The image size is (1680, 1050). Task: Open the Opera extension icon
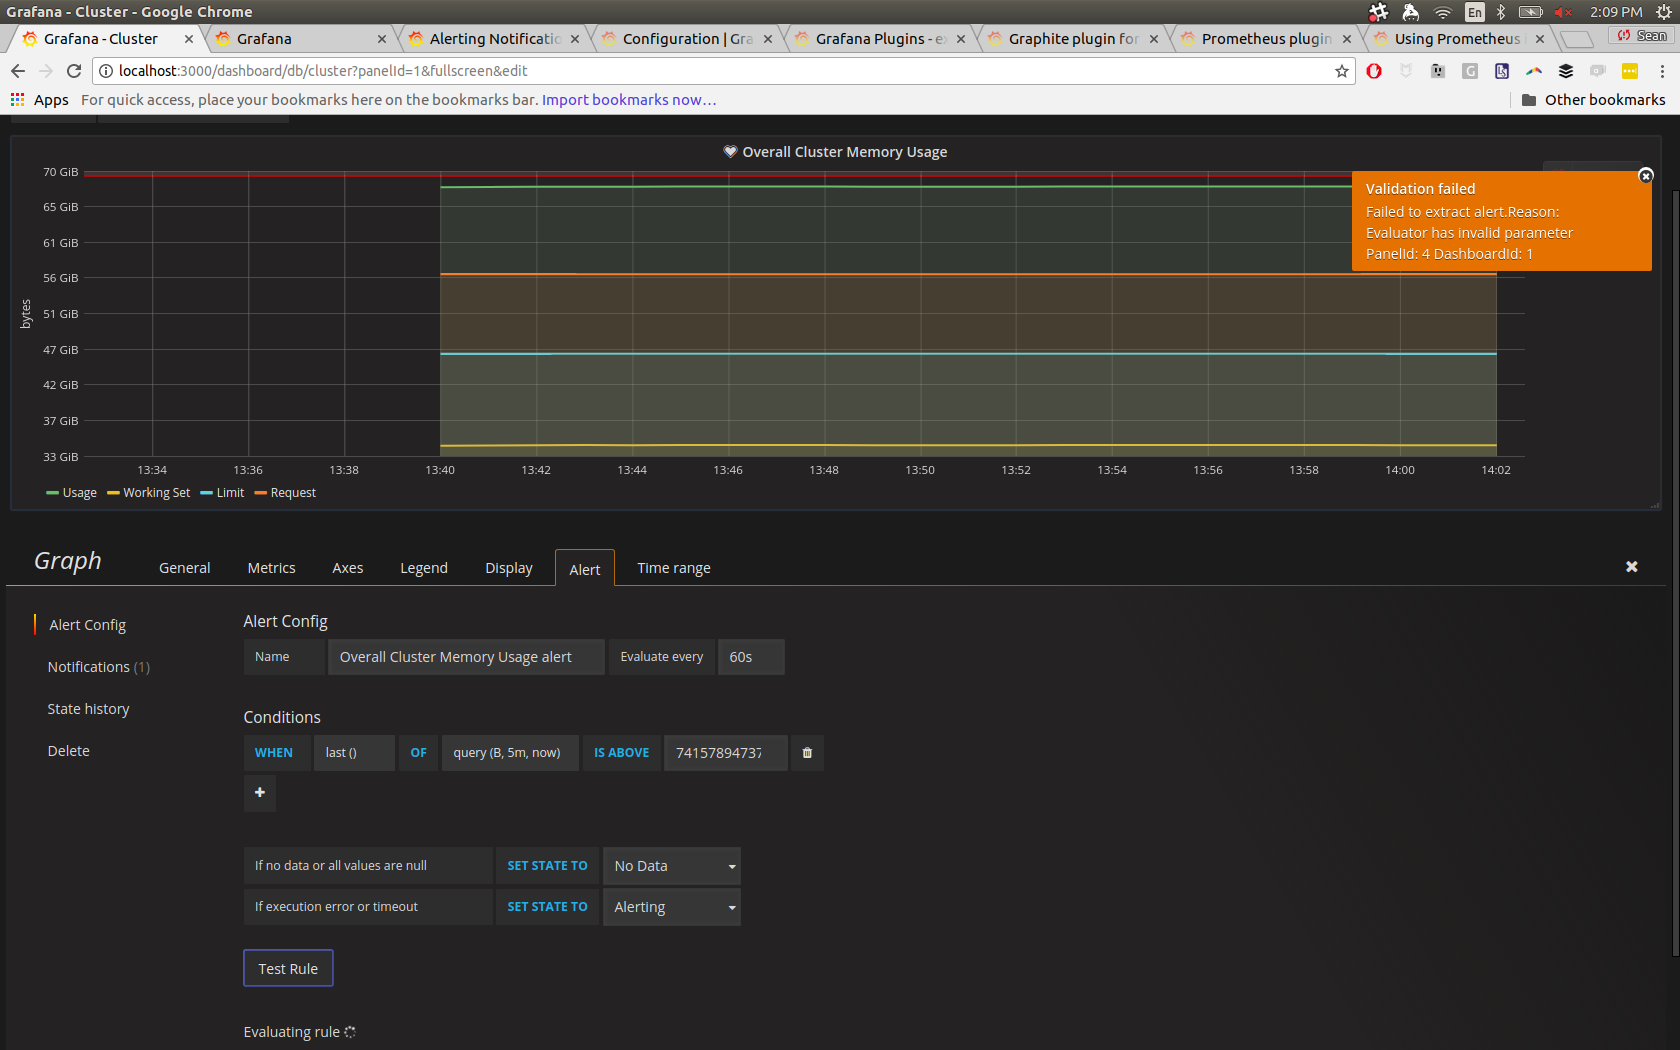1374,71
